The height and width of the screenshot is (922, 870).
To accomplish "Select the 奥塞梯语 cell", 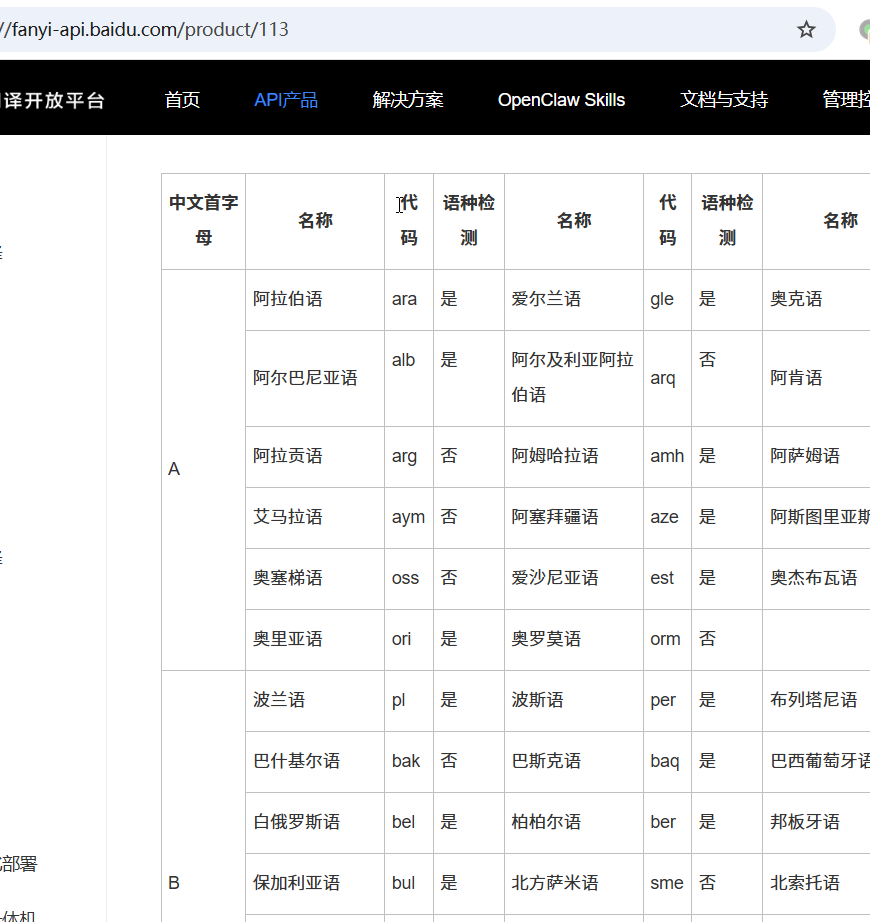I will [315, 579].
